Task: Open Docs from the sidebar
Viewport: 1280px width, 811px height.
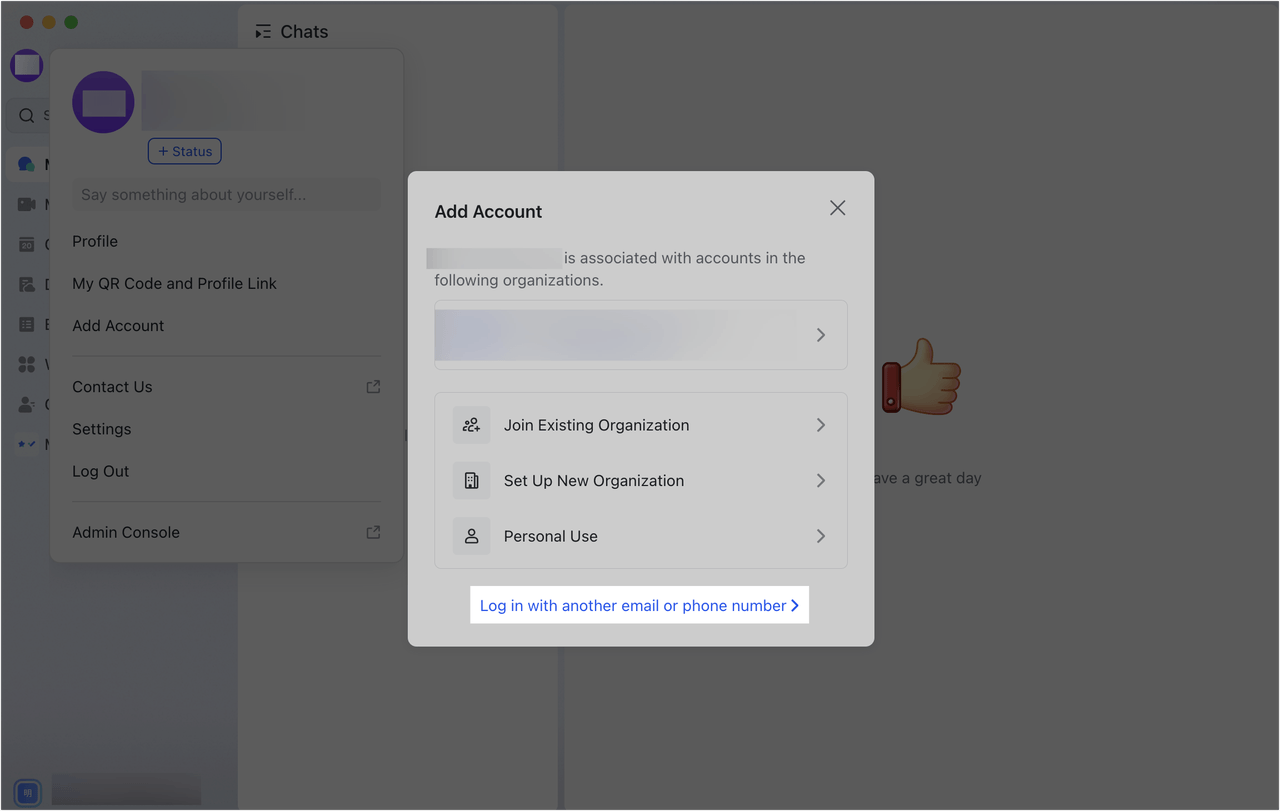Action: [26, 283]
